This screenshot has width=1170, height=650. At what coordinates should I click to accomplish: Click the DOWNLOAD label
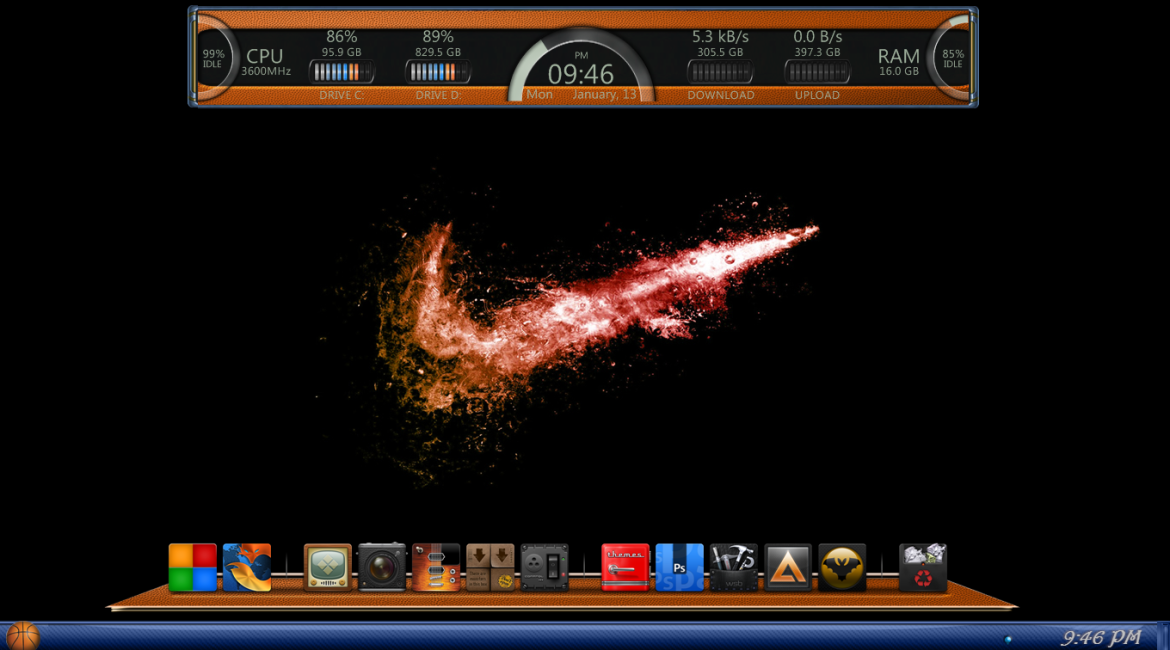coord(721,96)
